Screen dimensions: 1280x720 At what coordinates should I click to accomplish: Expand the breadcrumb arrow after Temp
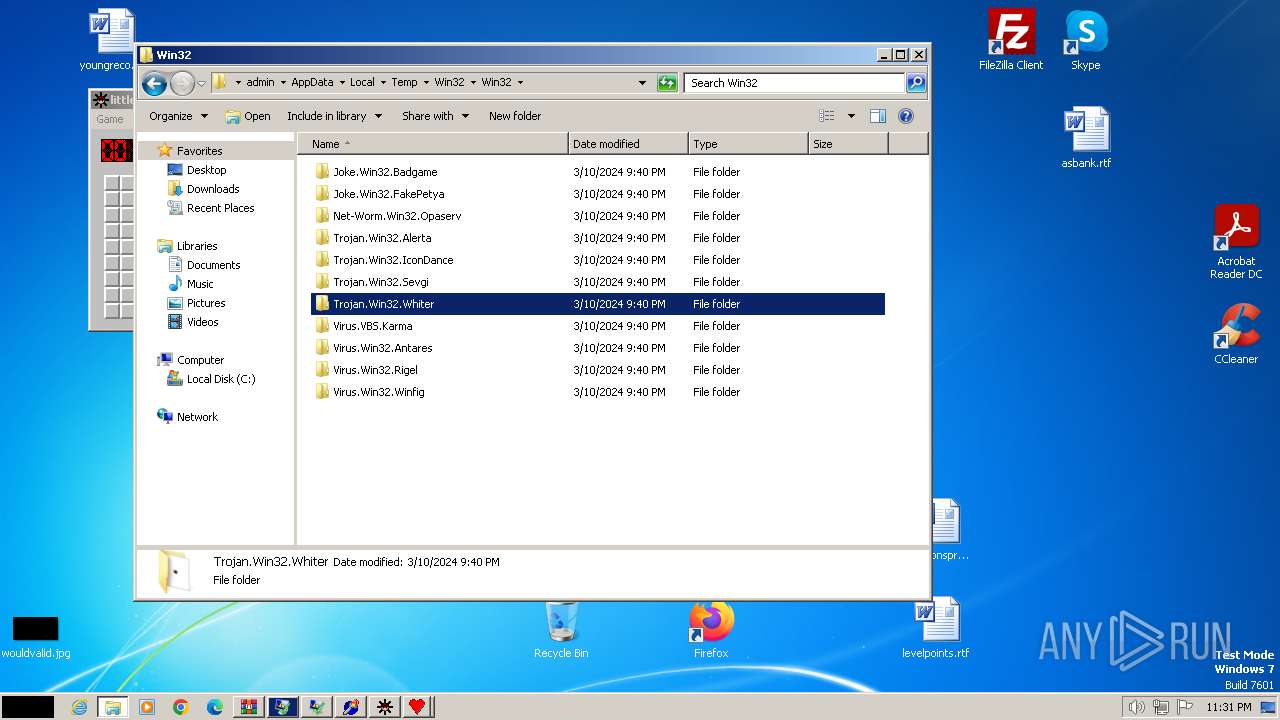click(425, 83)
